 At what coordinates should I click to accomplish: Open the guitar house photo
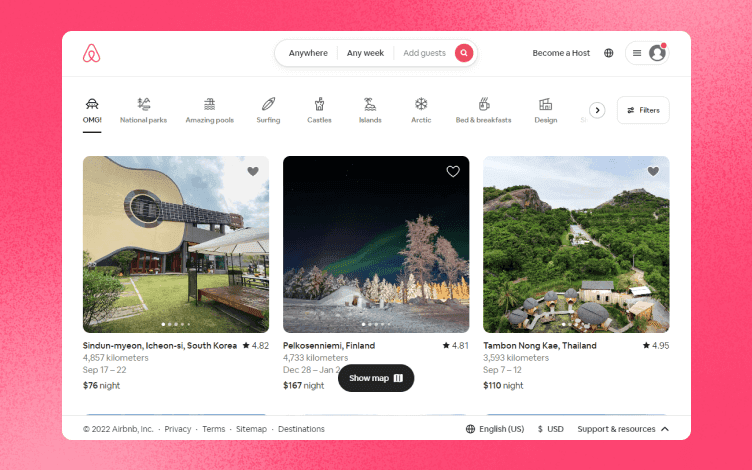176,244
